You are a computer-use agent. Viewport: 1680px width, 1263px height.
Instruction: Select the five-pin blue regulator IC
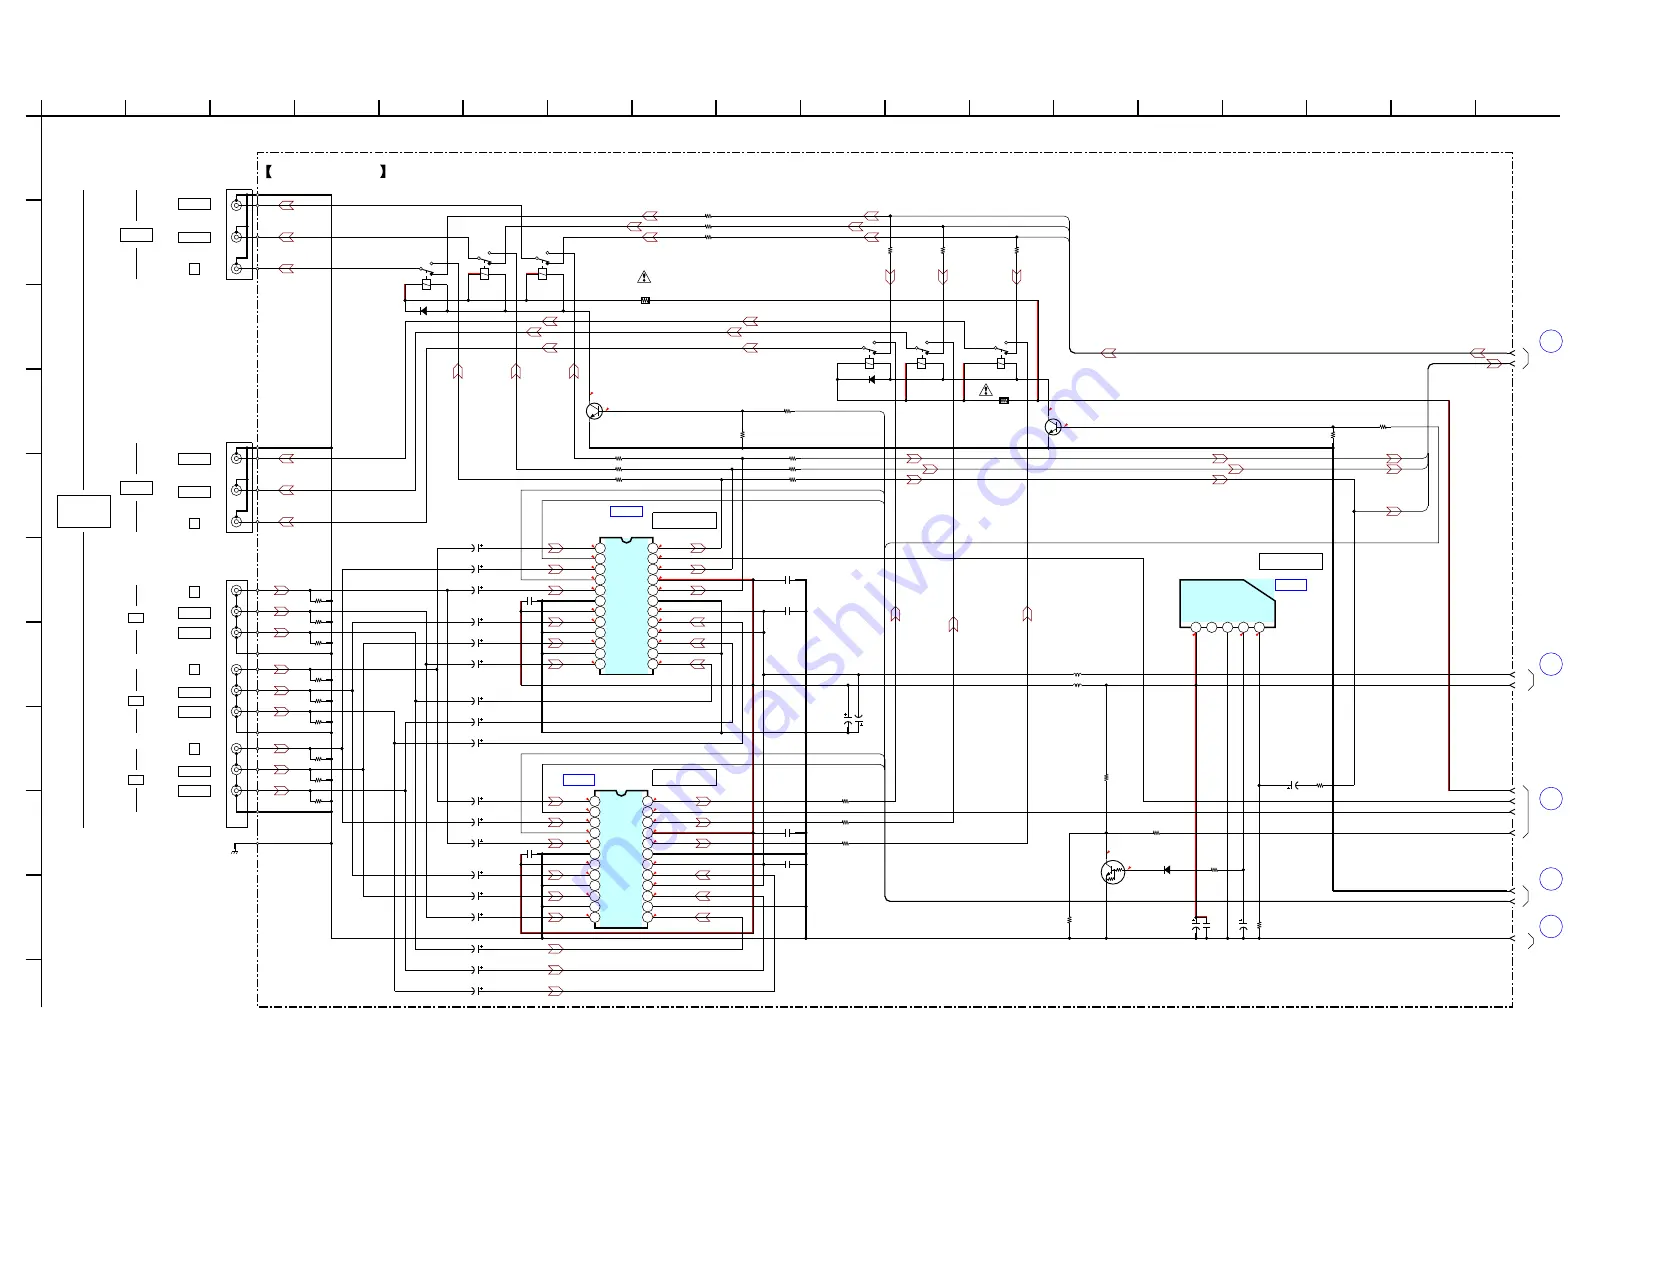coord(1227,604)
